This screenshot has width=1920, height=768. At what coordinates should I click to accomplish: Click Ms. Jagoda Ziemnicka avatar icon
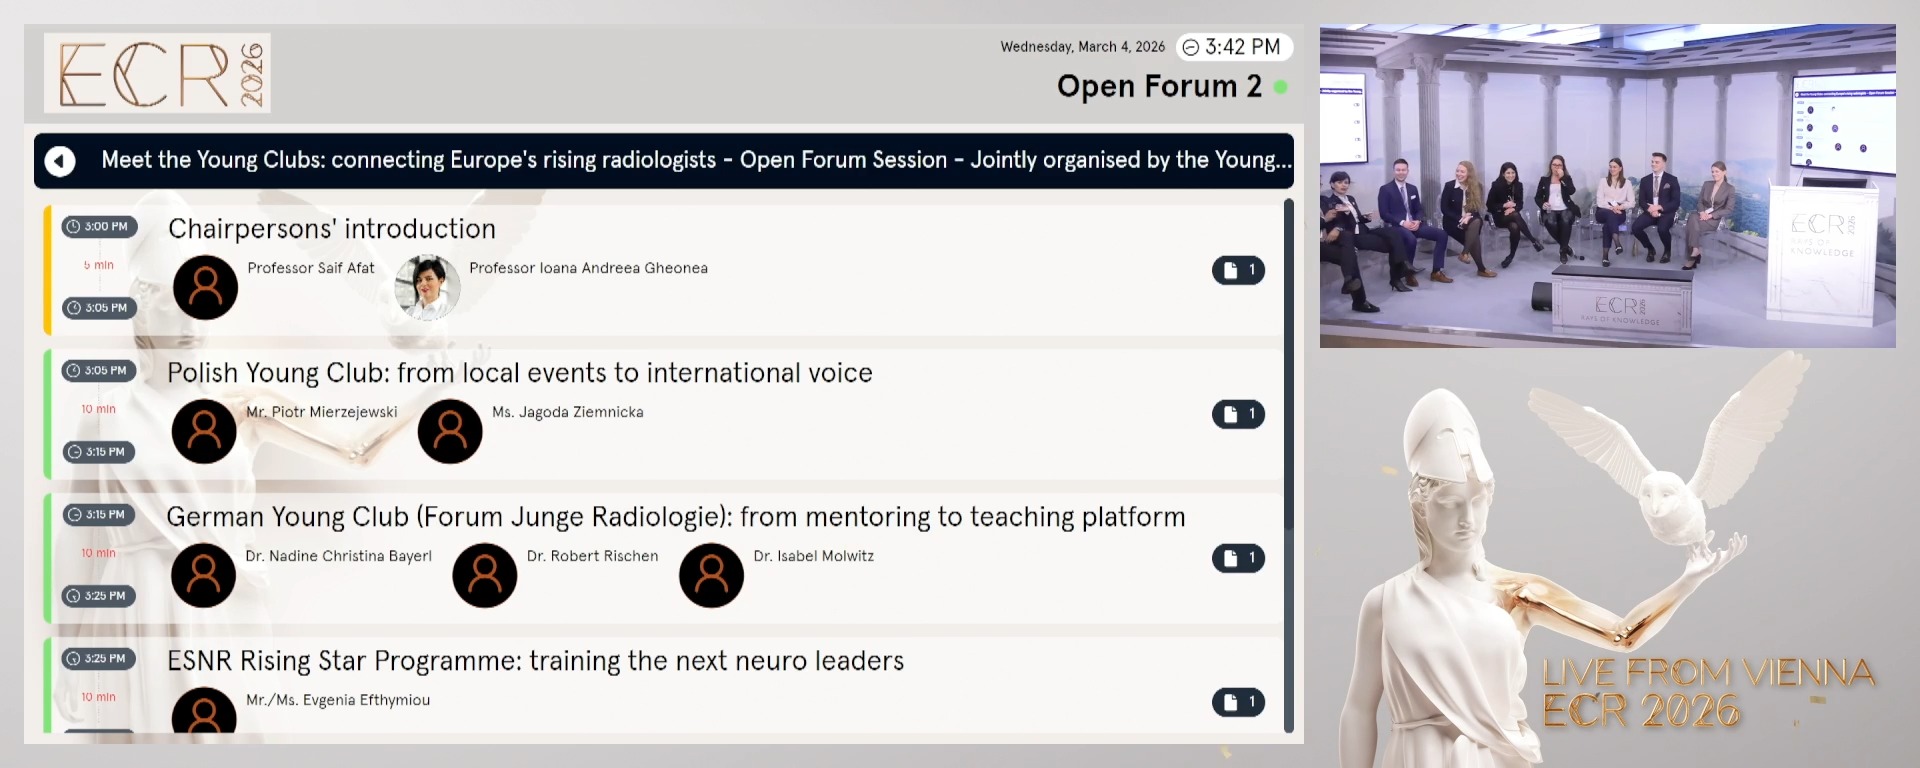click(450, 432)
